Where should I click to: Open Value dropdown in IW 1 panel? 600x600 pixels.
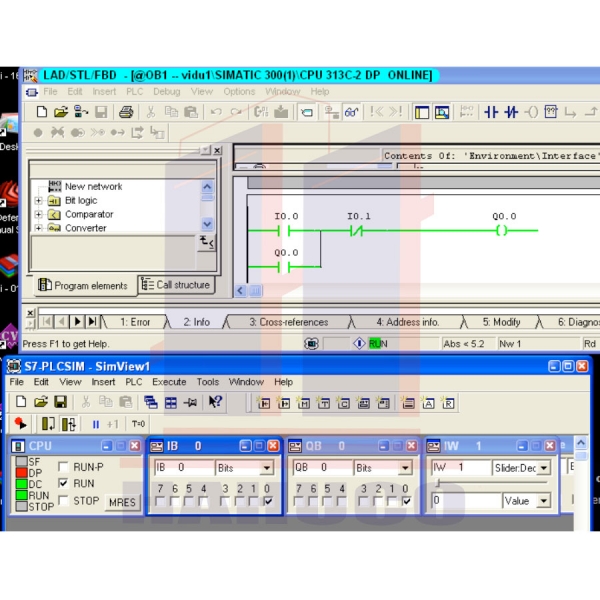(543, 501)
